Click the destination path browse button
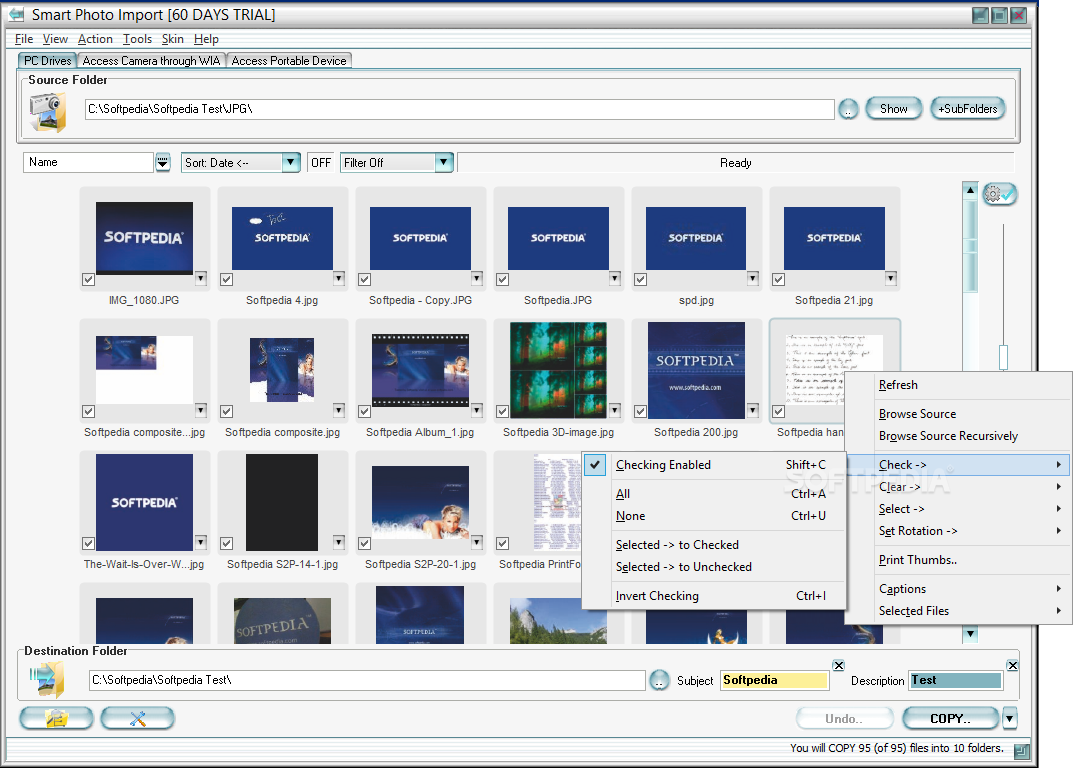The image size is (1073, 768). pyautogui.click(x=659, y=680)
